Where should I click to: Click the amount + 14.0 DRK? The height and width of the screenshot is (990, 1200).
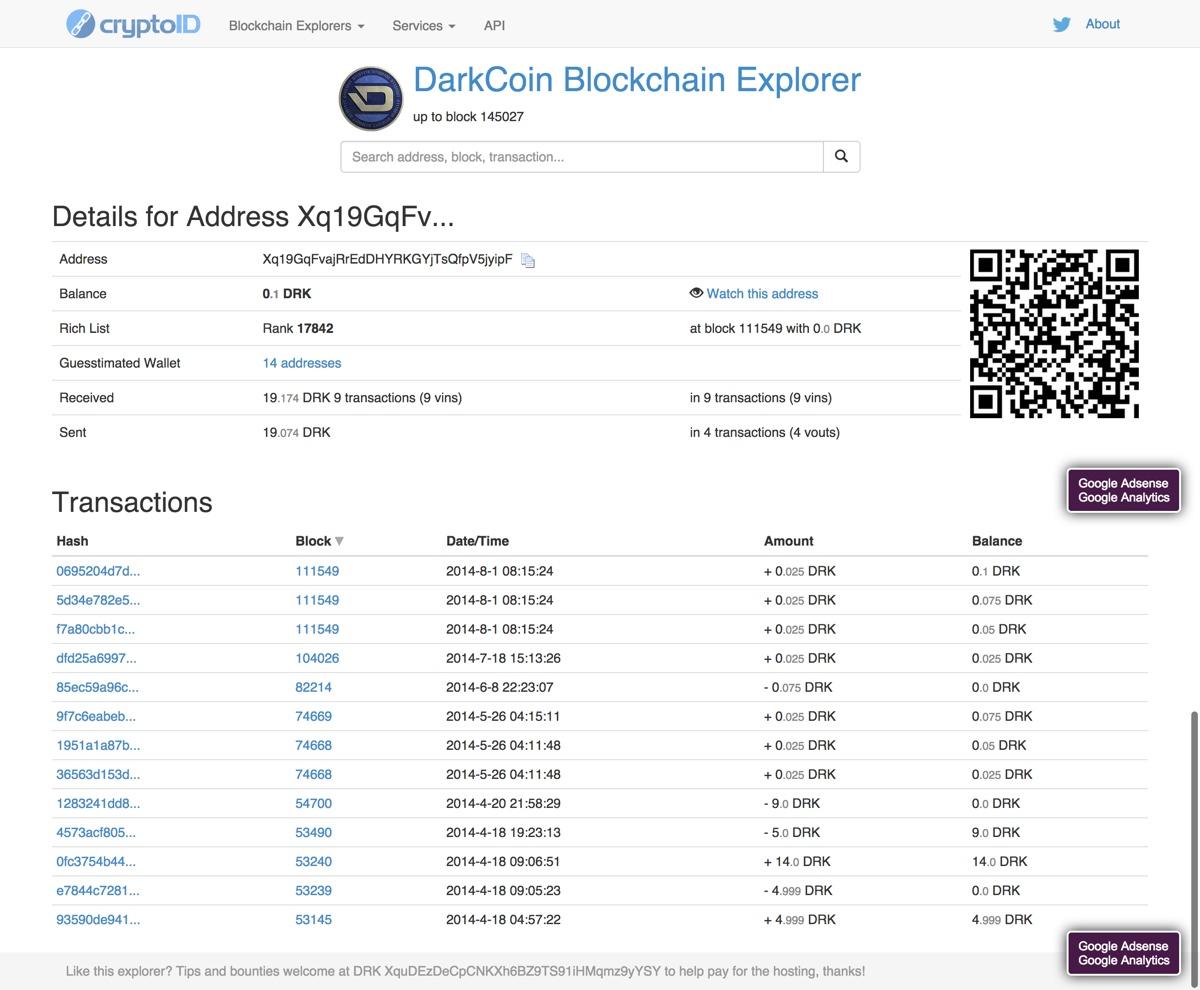(797, 861)
